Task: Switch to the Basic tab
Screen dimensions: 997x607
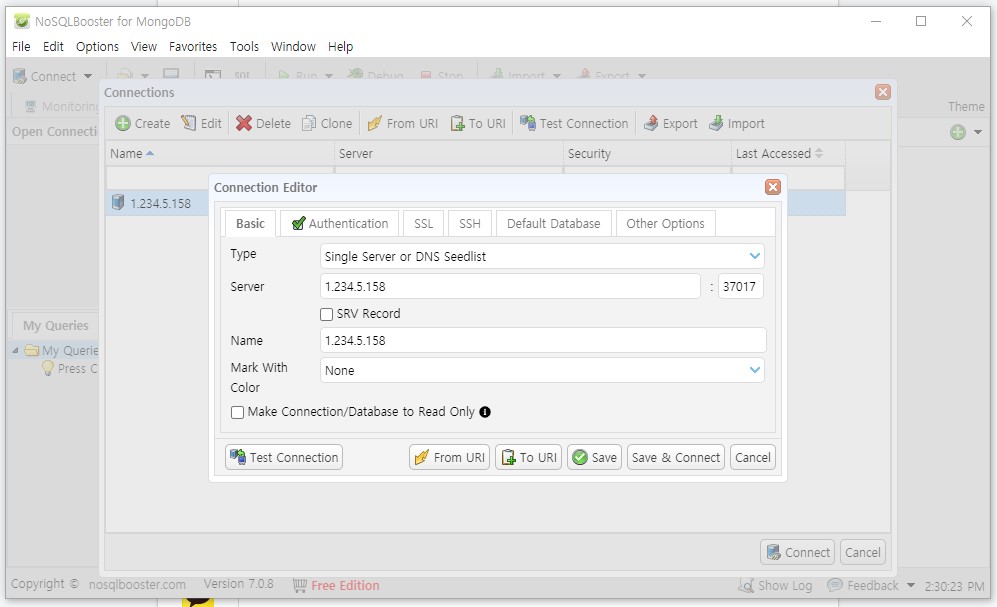Action: pyautogui.click(x=250, y=224)
